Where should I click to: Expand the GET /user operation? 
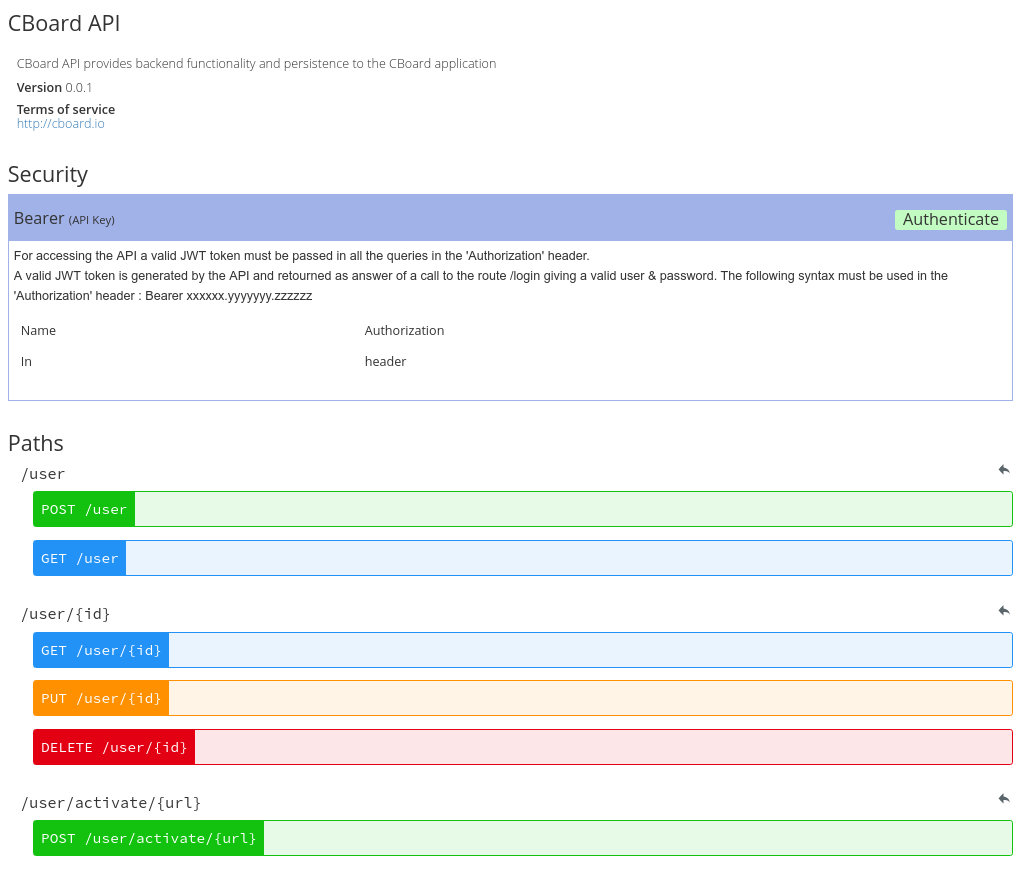pos(523,558)
